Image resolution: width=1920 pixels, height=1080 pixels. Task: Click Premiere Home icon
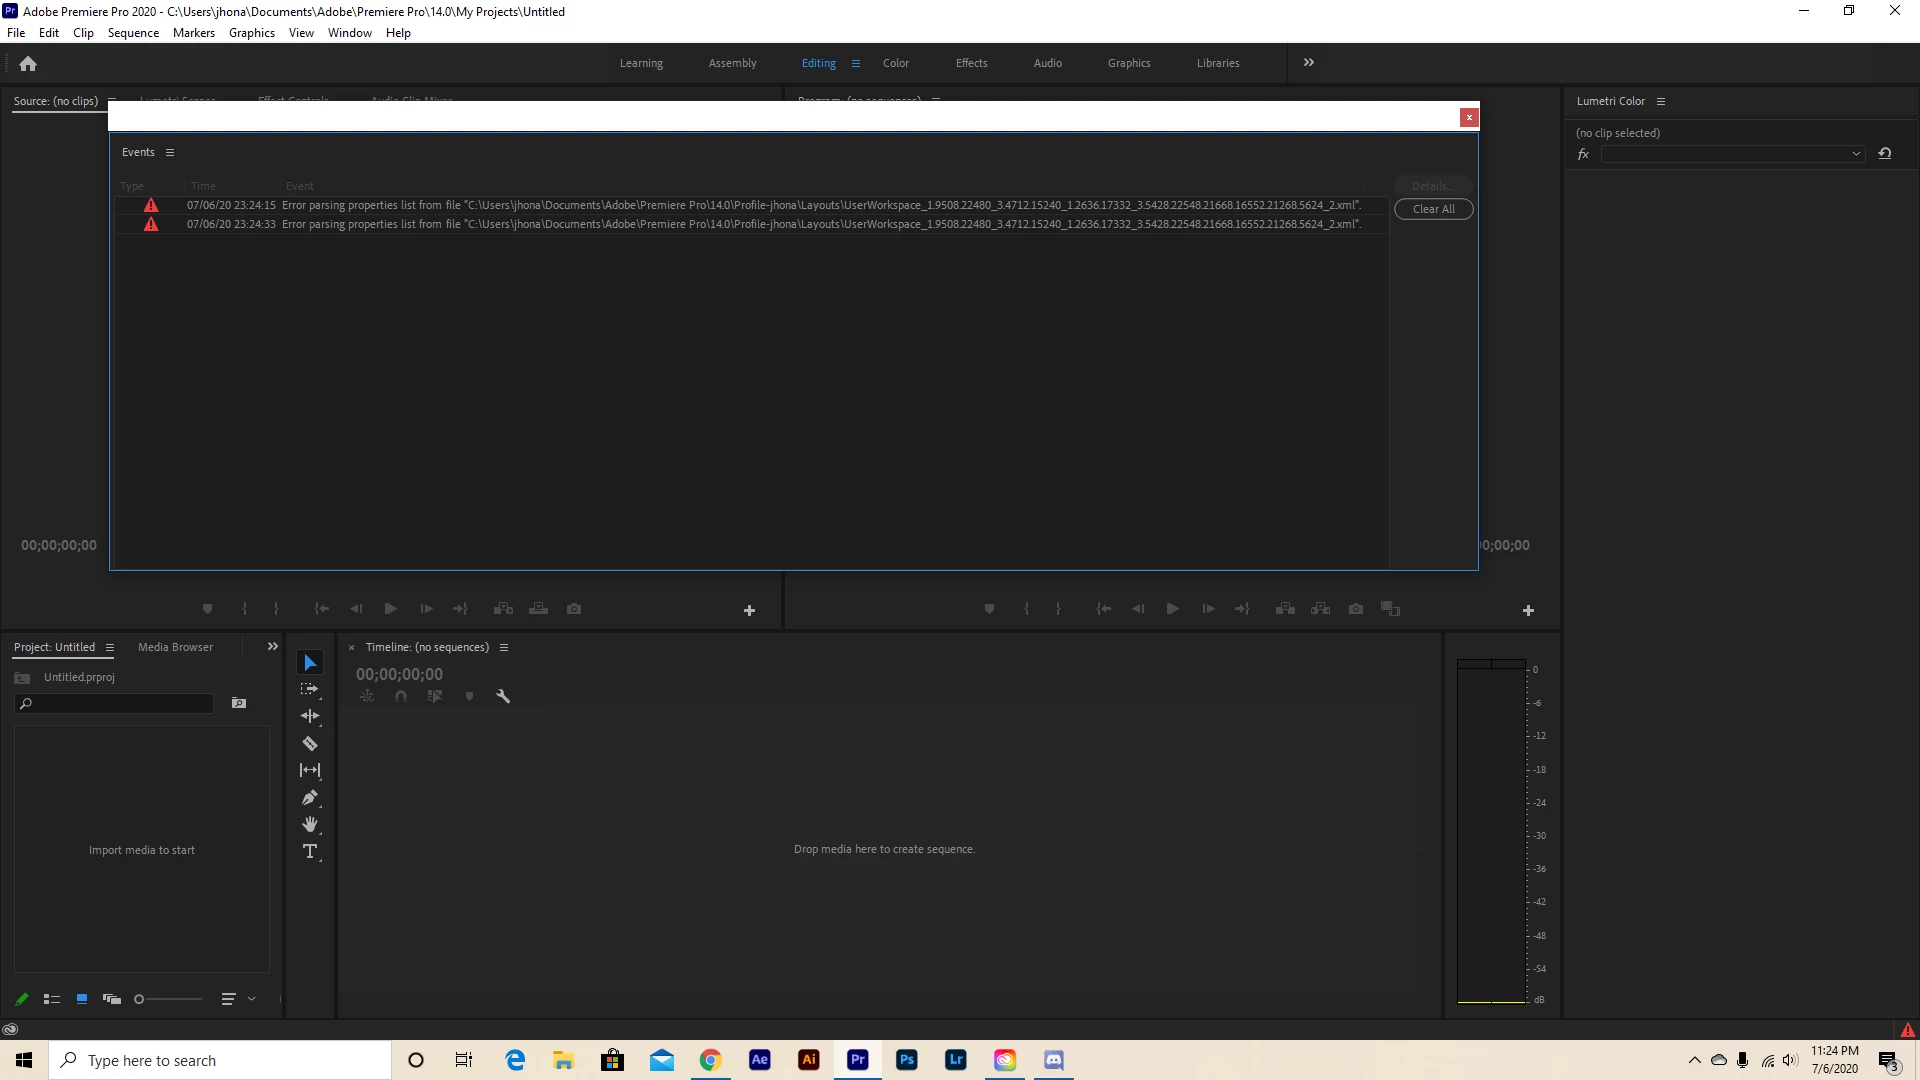pyautogui.click(x=28, y=64)
